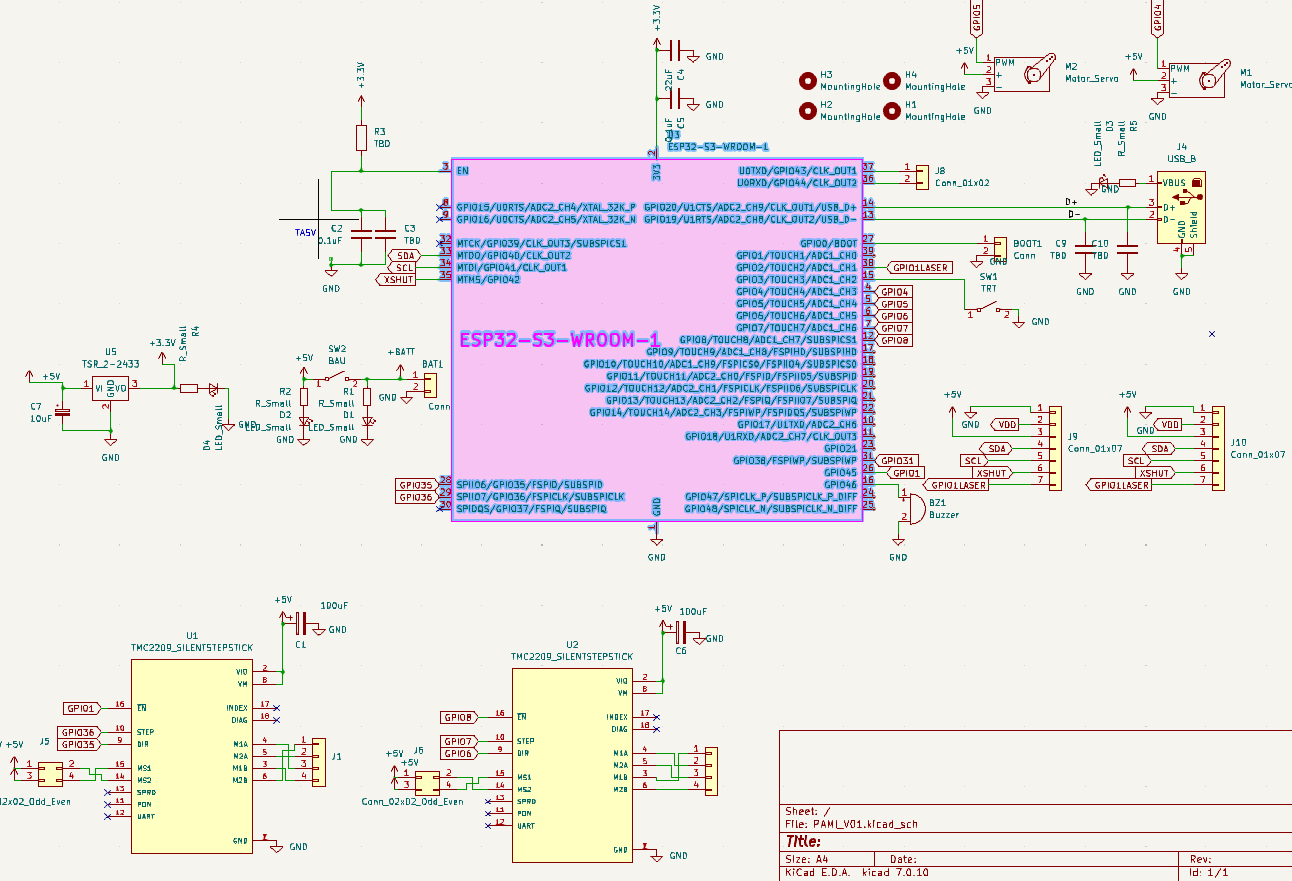Click the GPIO31 global label
Screen dimensions: 1292x881
[897, 460]
